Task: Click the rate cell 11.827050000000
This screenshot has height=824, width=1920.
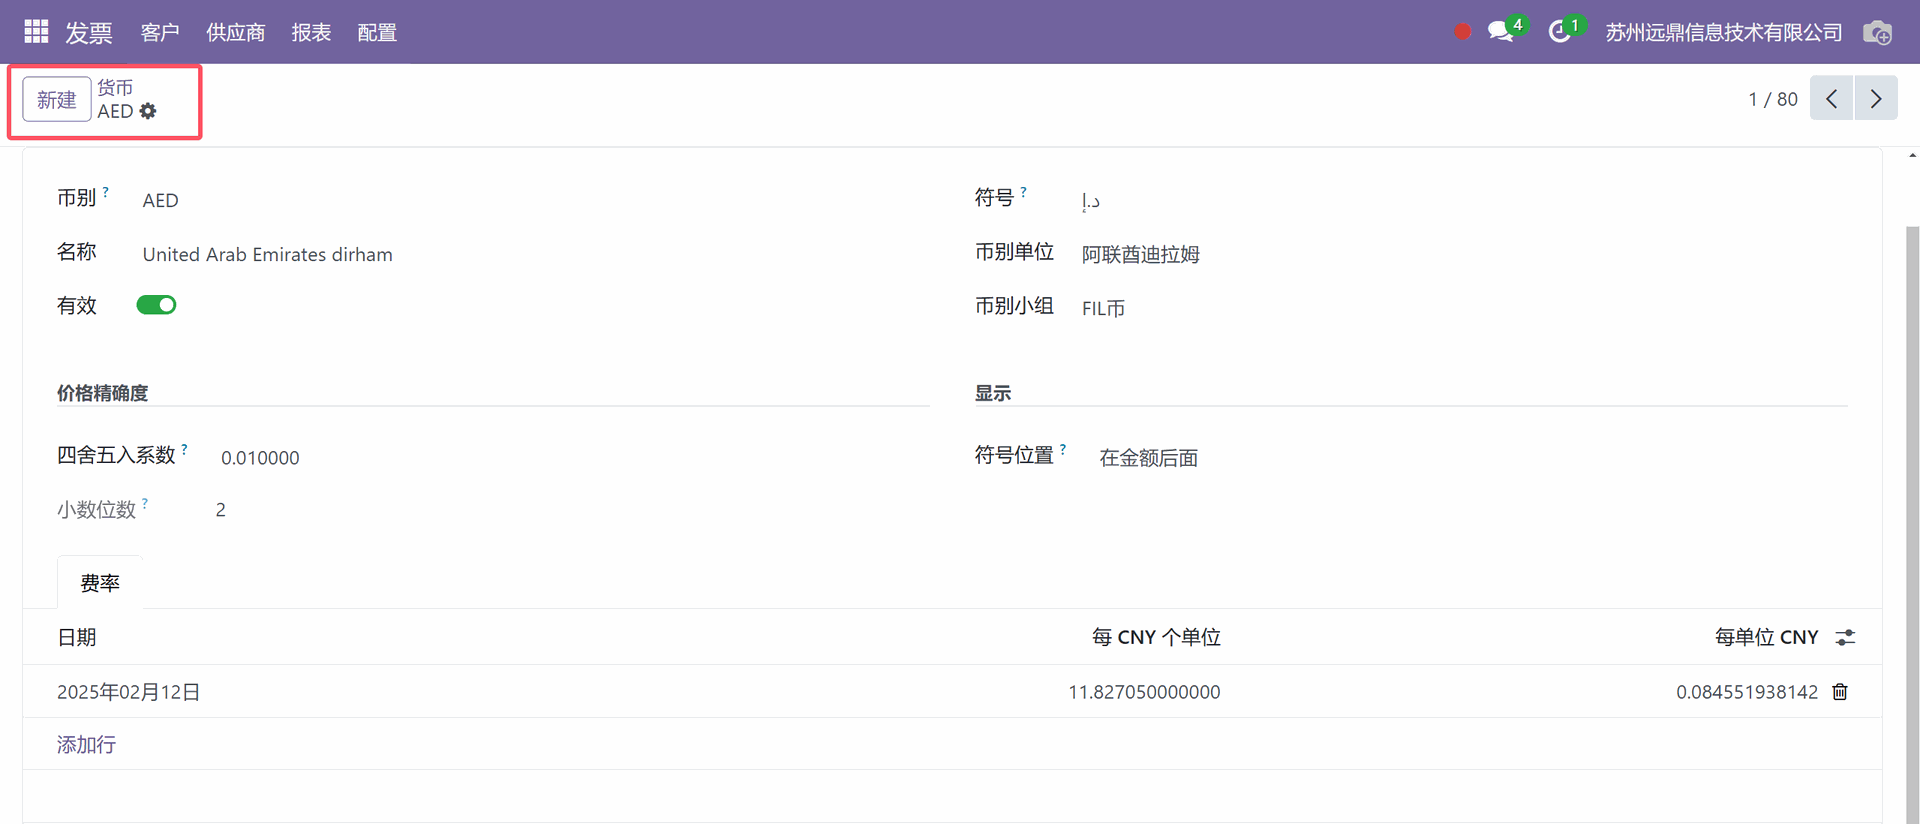Action: (1144, 692)
